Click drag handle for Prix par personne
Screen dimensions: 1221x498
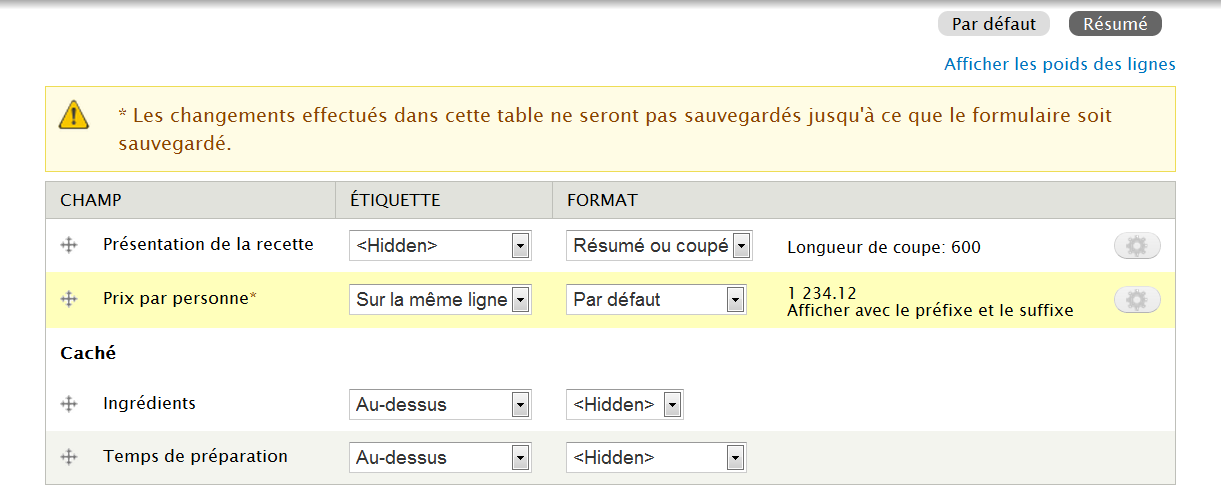pyautogui.click(x=69, y=298)
